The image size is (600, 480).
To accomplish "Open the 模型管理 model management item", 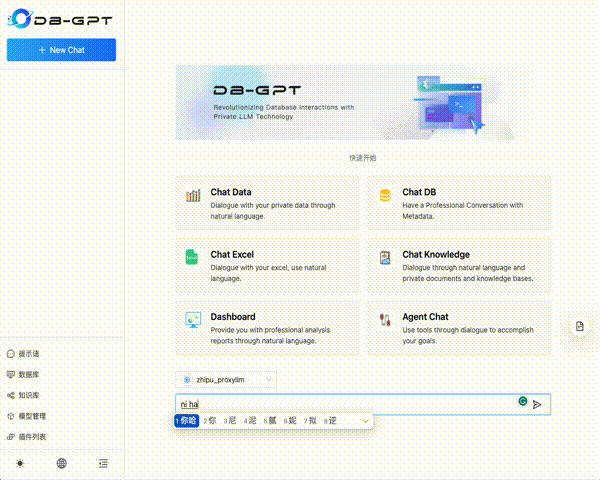I will (26, 416).
